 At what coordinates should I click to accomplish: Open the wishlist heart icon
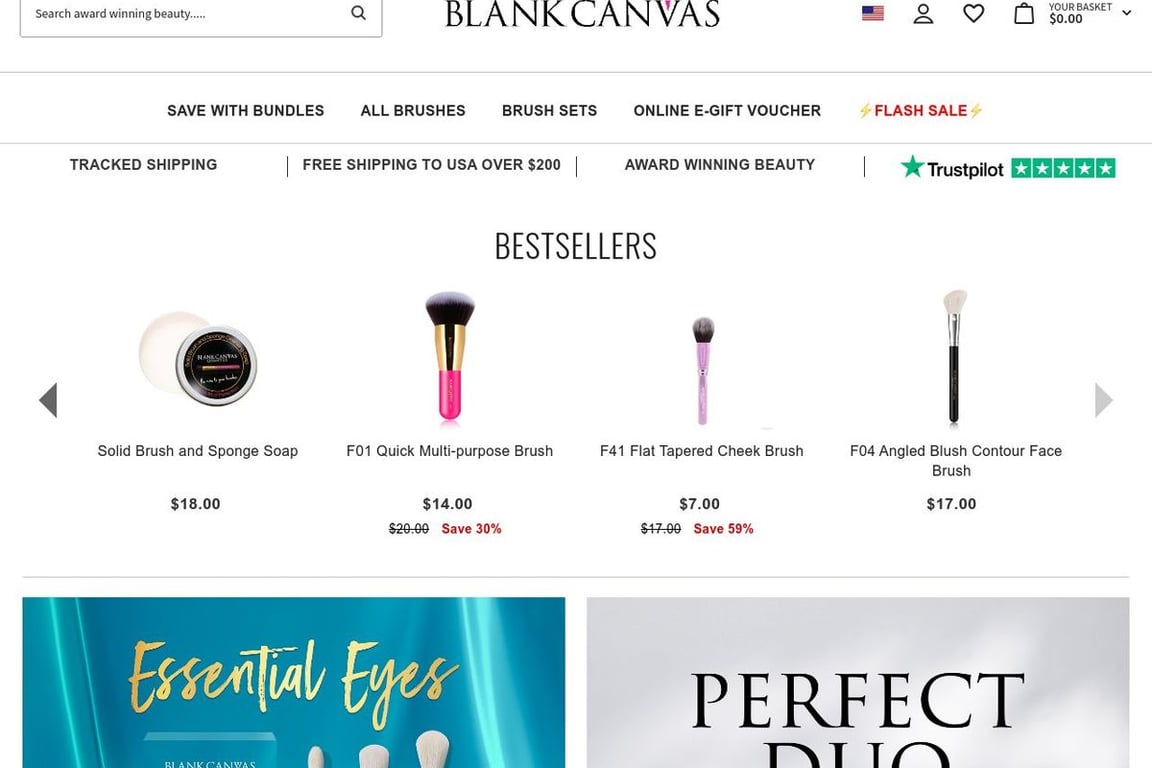pyautogui.click(x=973, y=14)
